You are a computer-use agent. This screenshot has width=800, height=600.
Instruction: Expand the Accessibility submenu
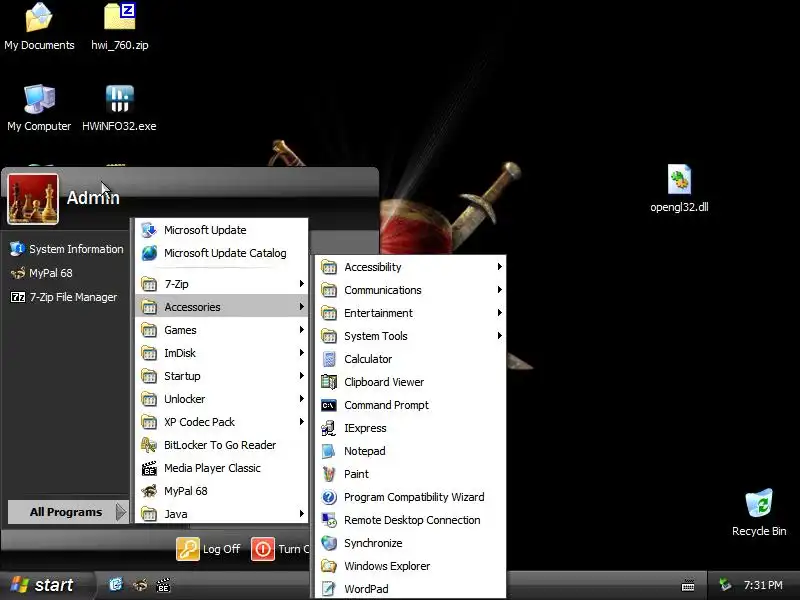click(x=411, y=267)
